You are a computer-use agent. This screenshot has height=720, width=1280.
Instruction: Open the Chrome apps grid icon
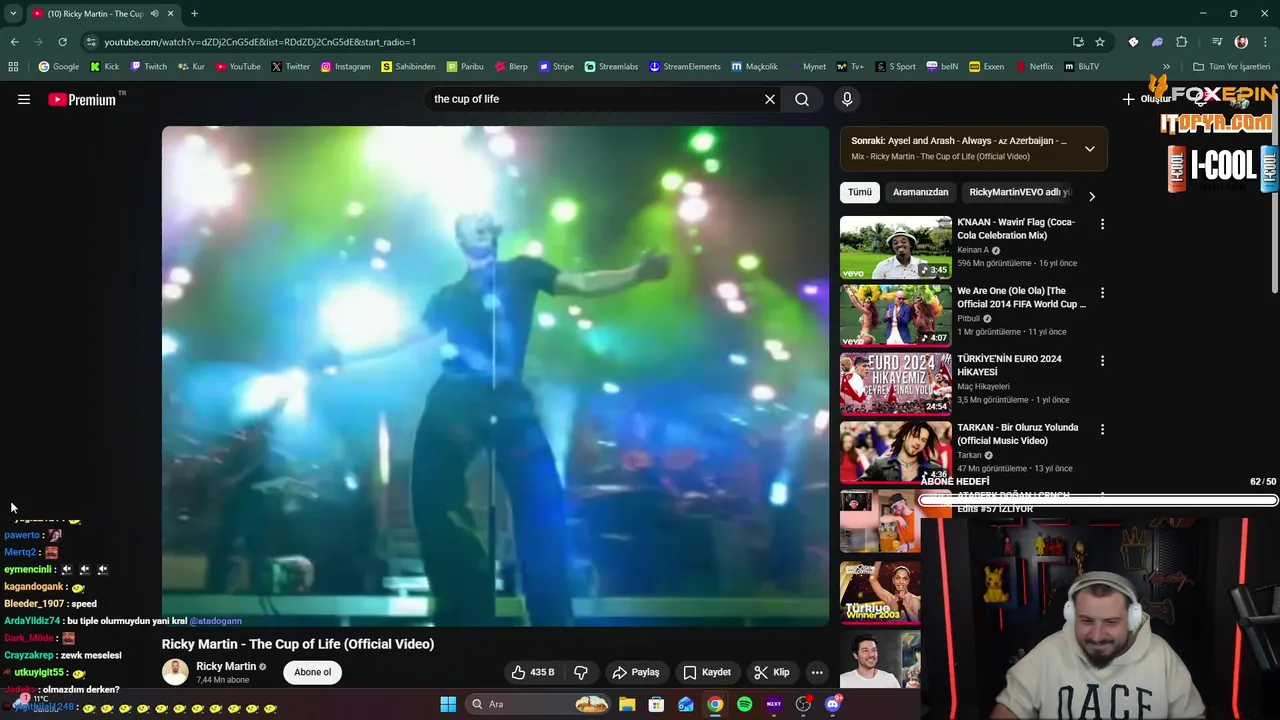pos(13,67)
